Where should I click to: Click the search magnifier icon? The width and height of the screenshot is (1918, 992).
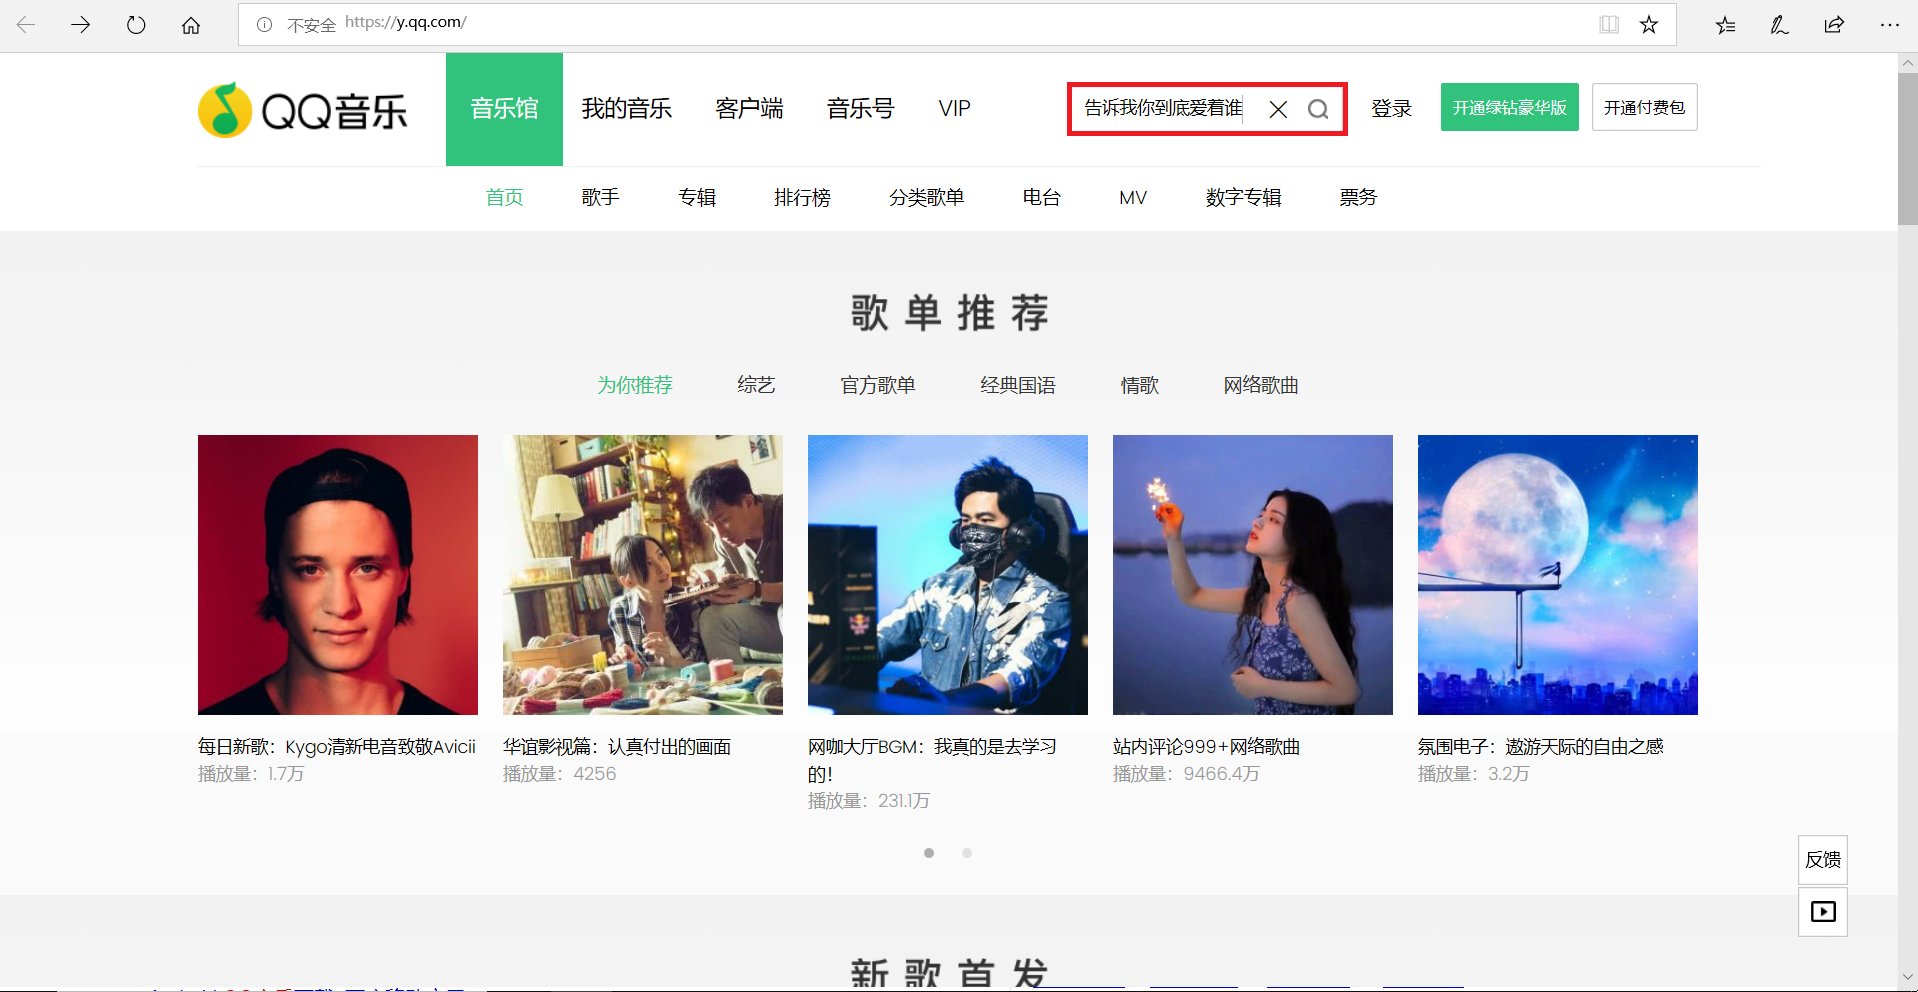tap(1319, 109)
